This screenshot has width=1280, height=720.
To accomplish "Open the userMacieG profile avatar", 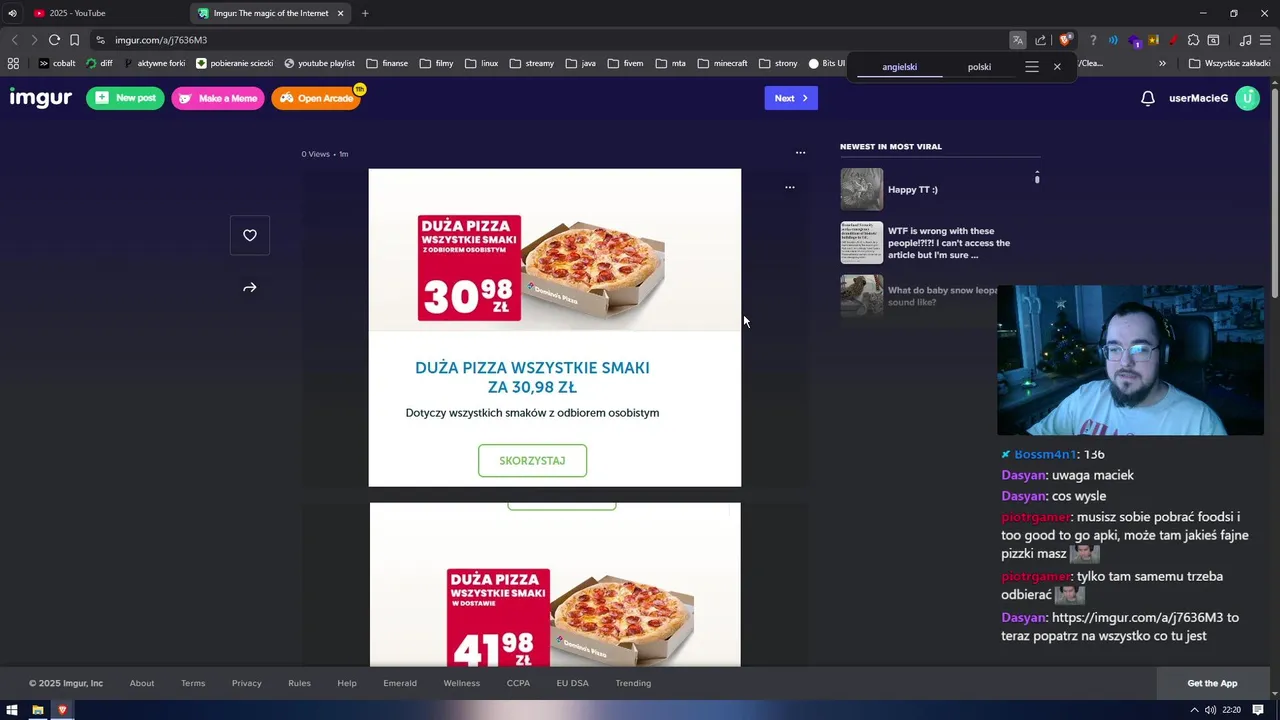I will [x=1247, y=98].
